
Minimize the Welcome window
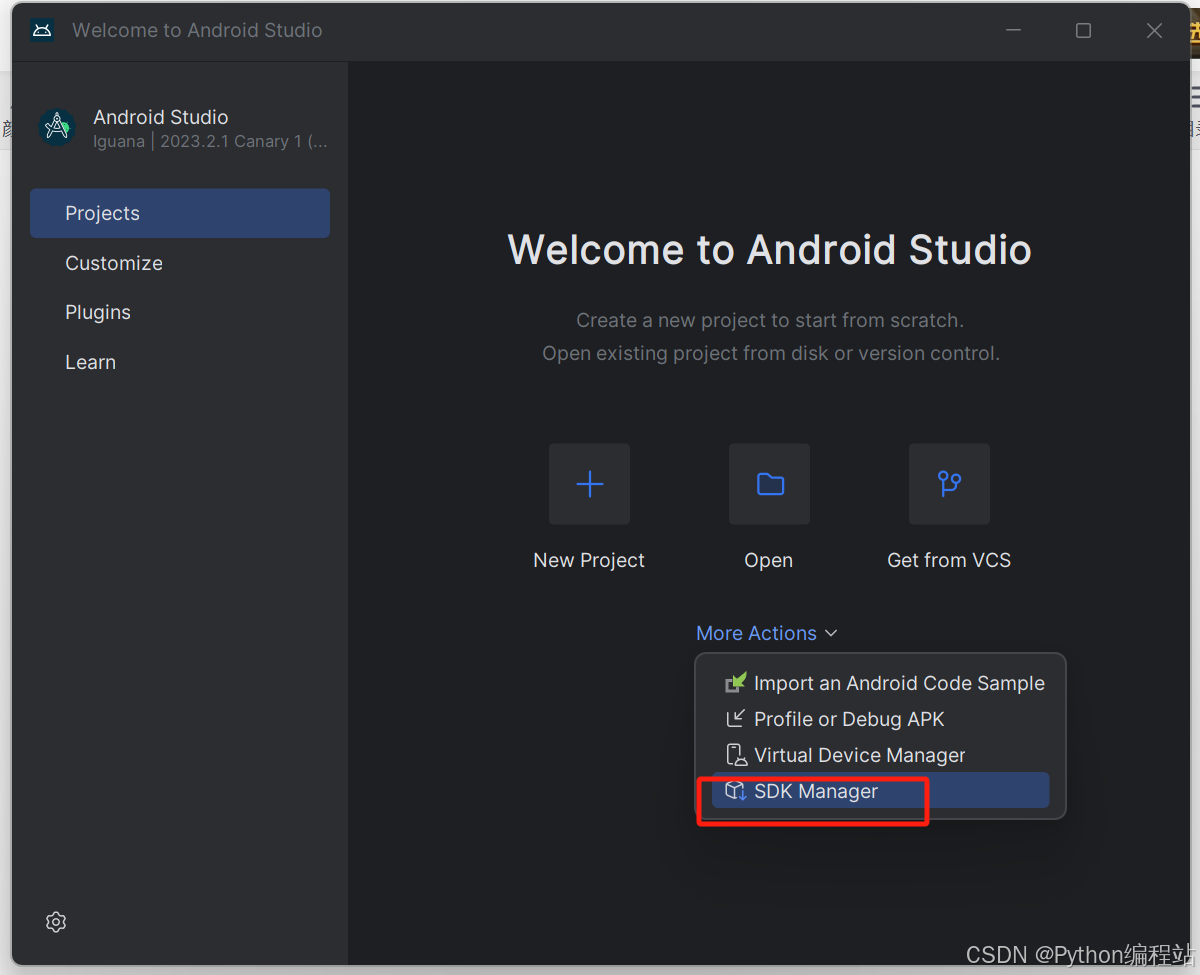coord(1014,31)
